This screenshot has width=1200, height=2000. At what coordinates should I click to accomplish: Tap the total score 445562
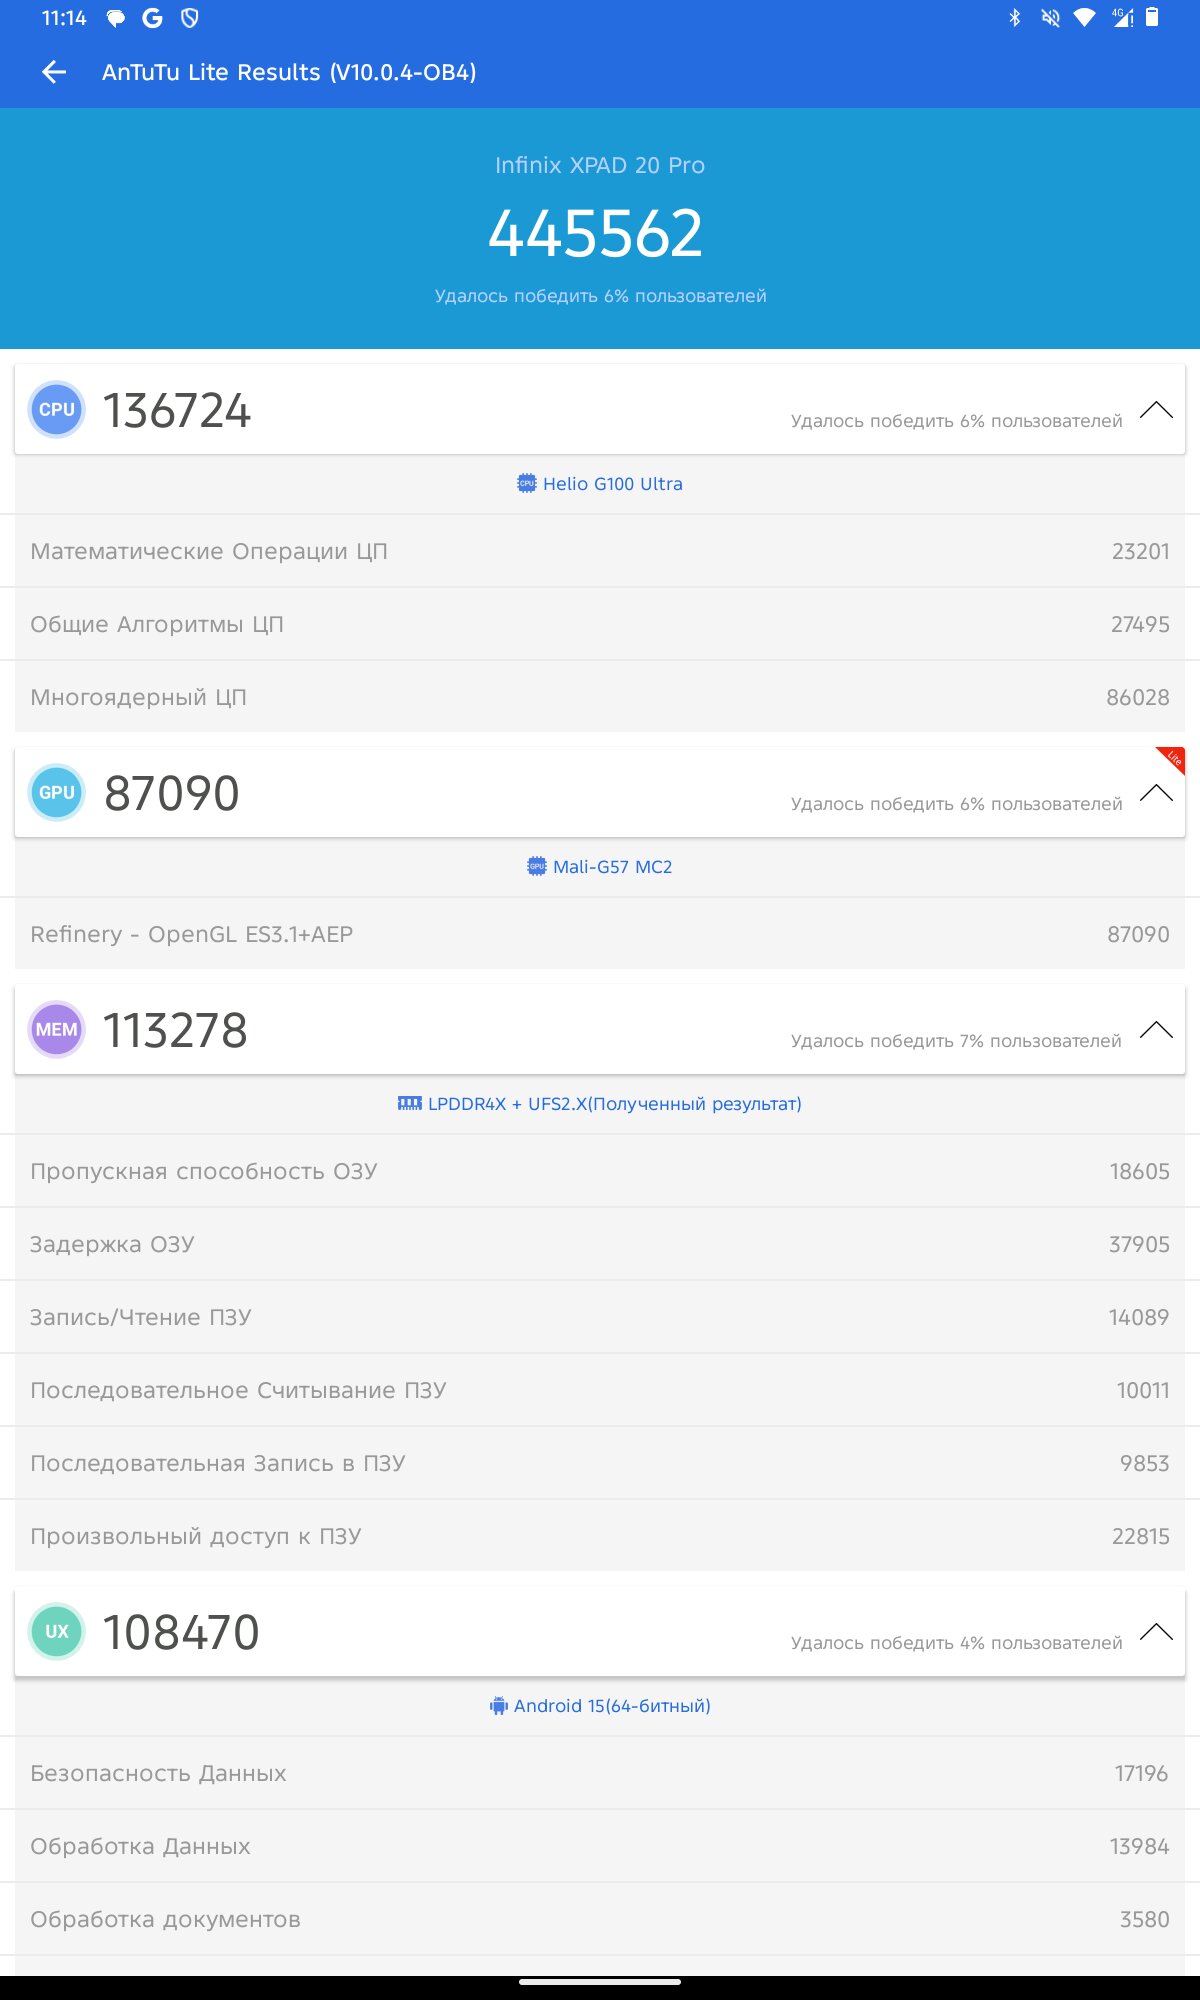(596, 234)
